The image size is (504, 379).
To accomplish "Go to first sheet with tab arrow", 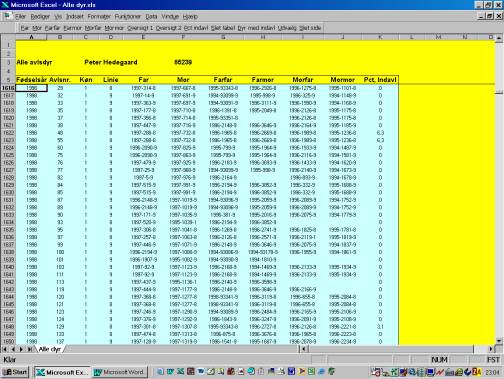I will pyautogui.click(x=5, y=349).
